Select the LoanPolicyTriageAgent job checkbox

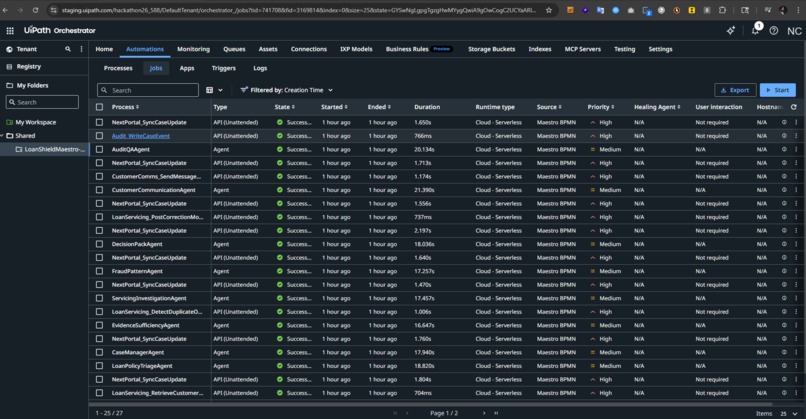[x=99, y=366]
